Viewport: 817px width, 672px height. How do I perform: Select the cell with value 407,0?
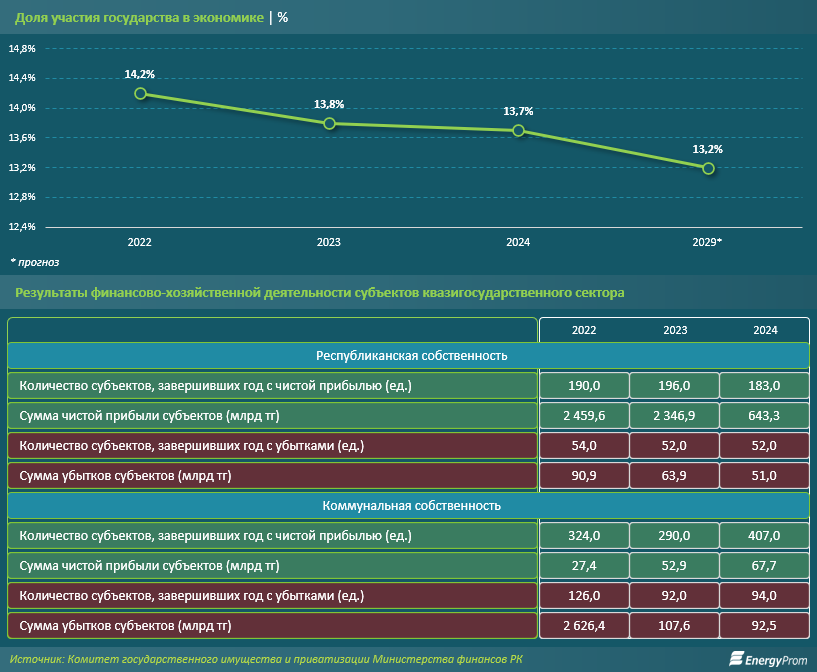765,537
